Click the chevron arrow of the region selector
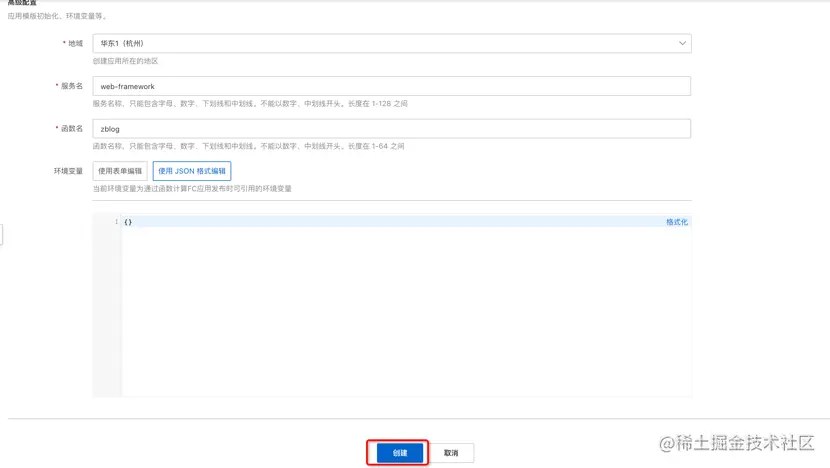The image size is (830, 468). click(682, 43)
